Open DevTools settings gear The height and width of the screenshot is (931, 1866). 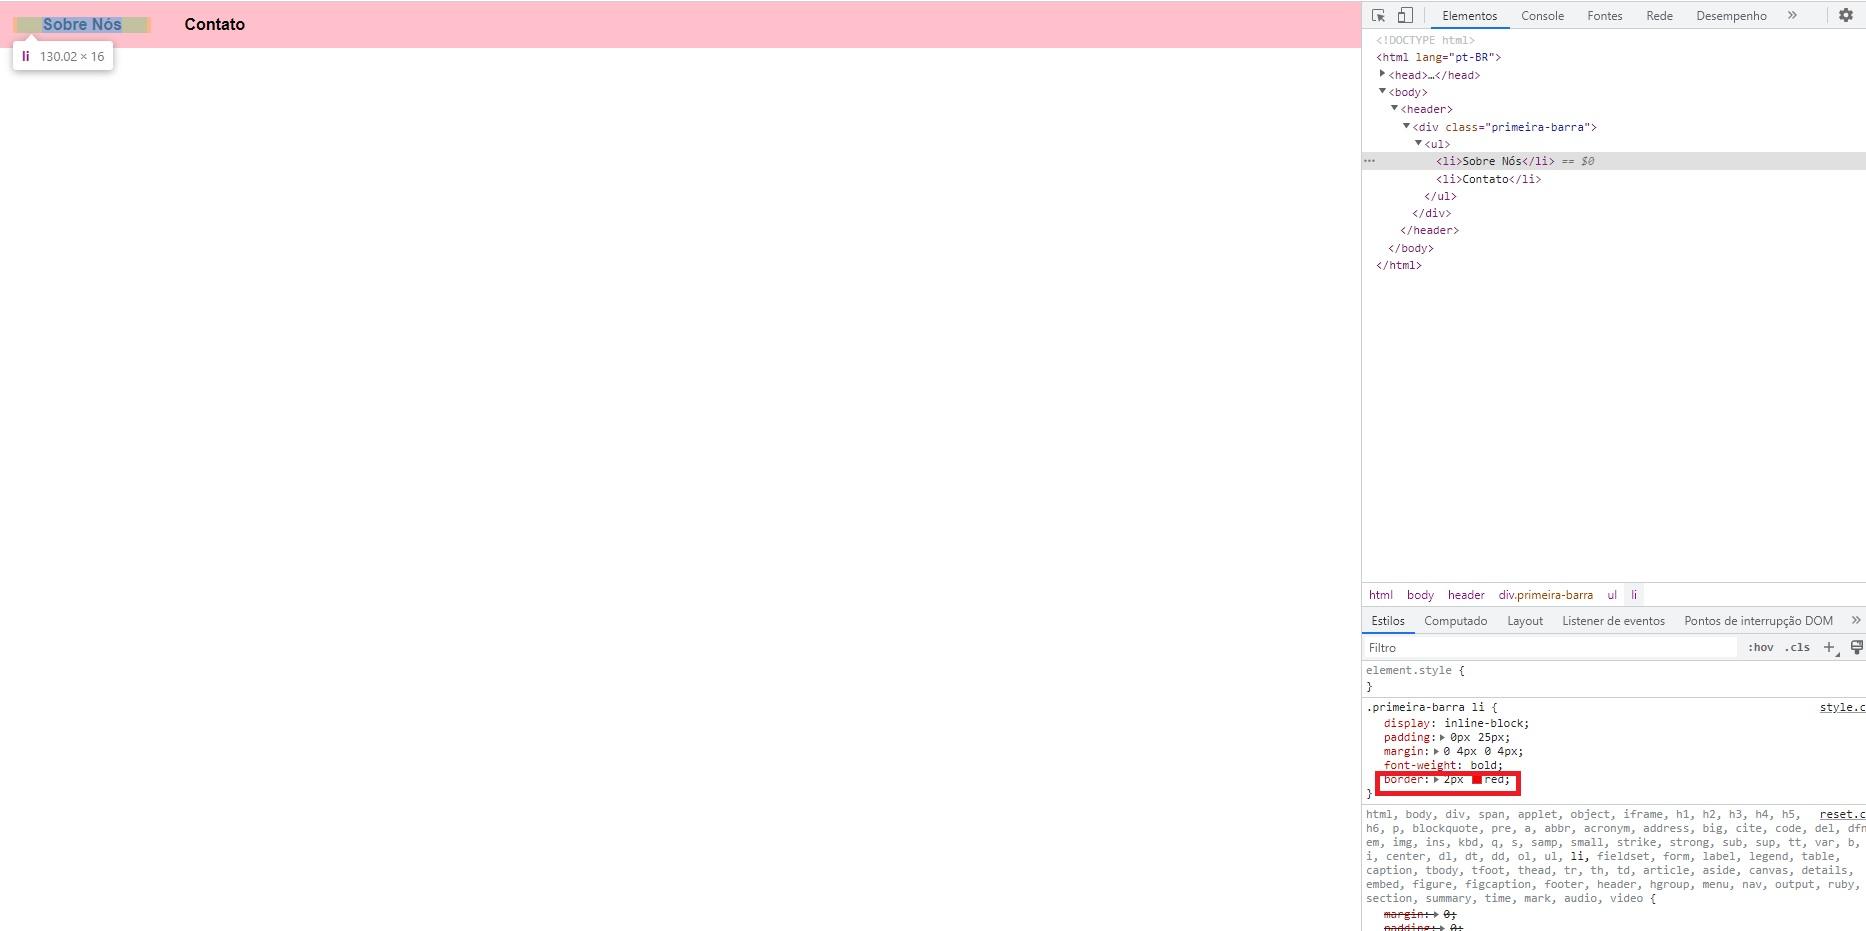1846,15
